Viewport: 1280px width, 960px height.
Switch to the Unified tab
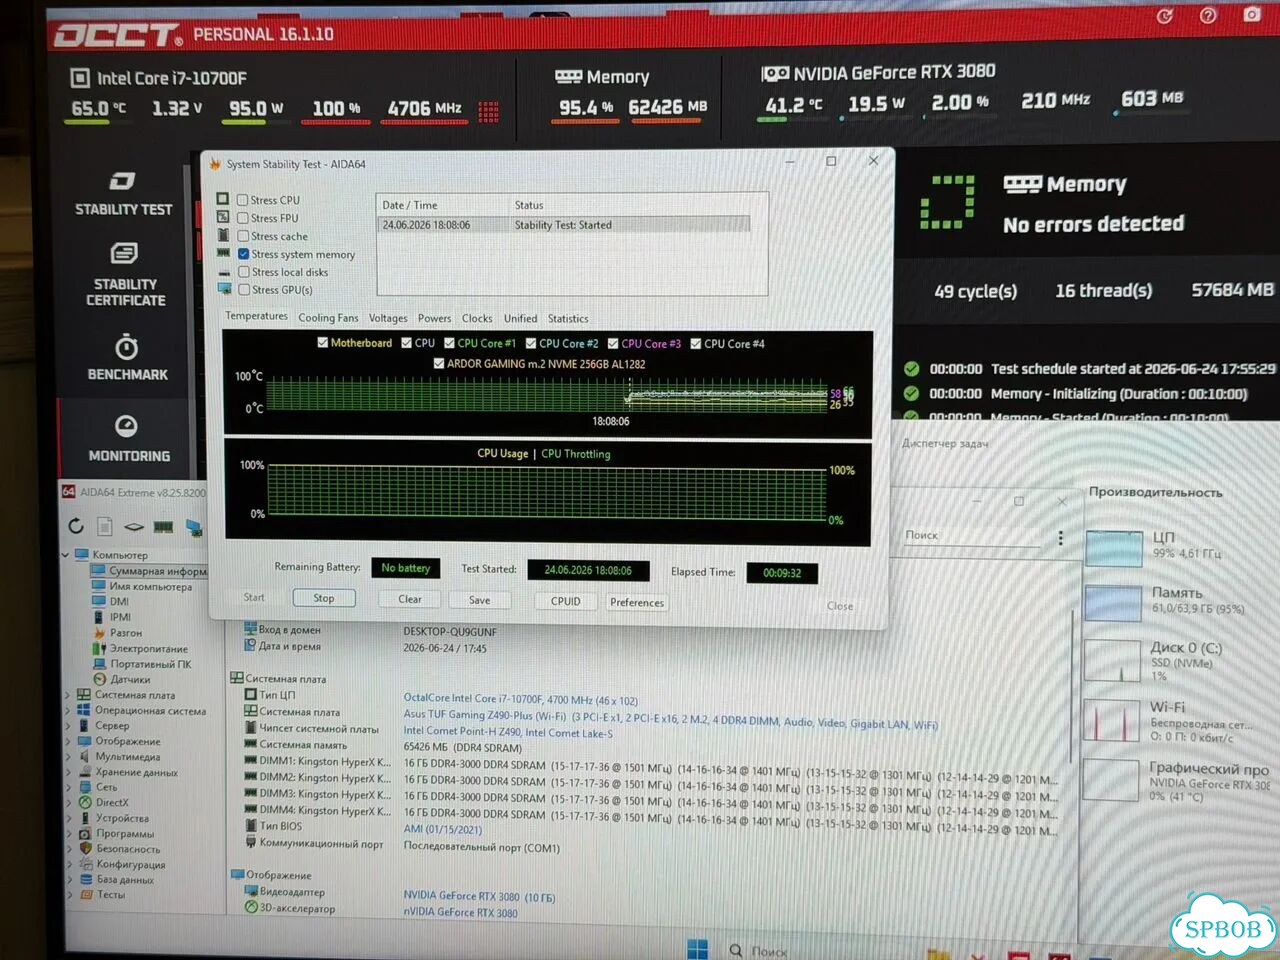520,318
